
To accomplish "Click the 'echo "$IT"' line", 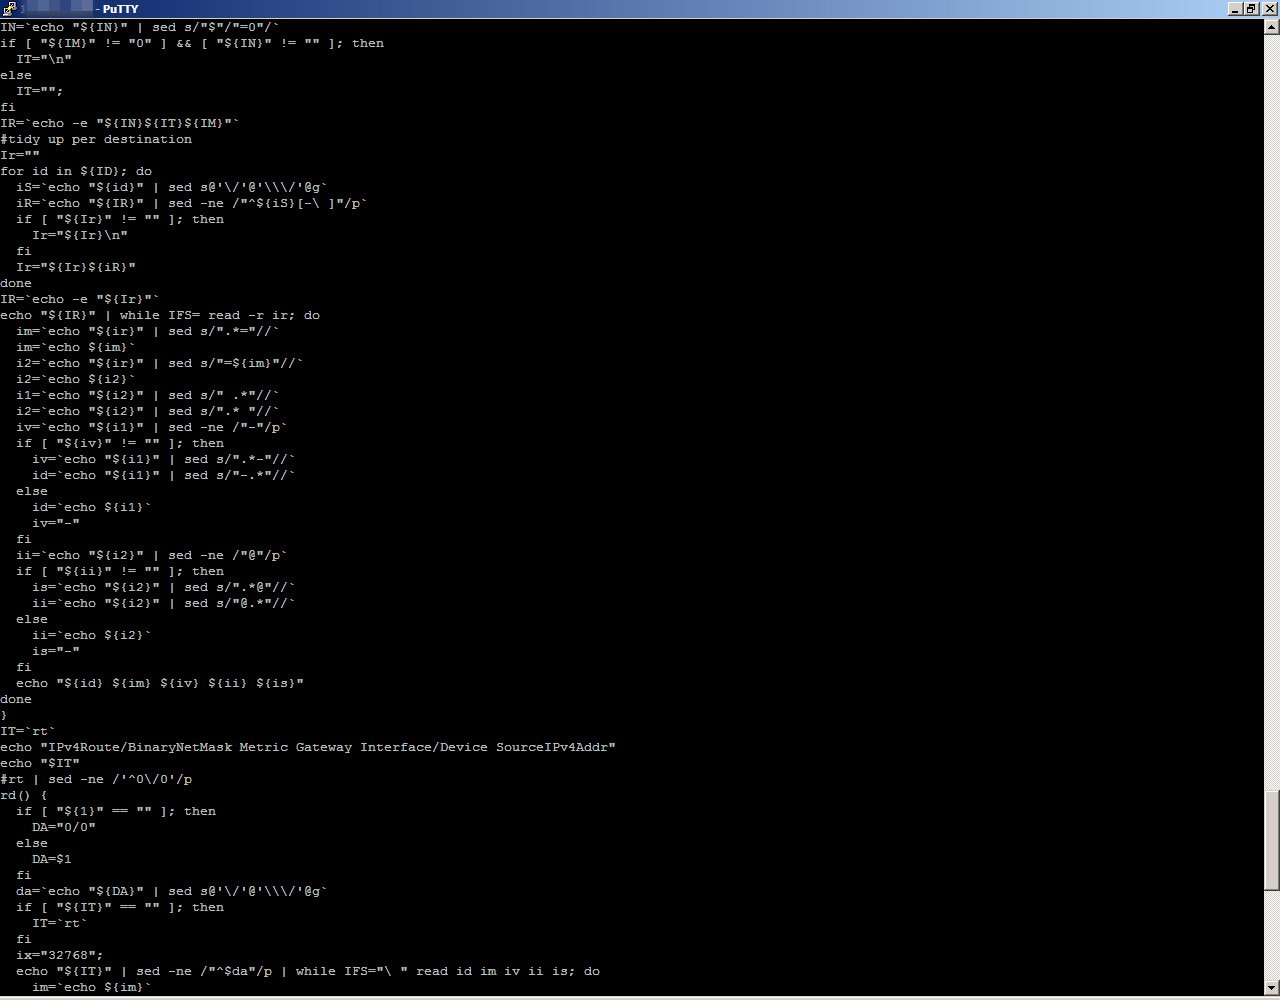I will (x=40, y=763).
